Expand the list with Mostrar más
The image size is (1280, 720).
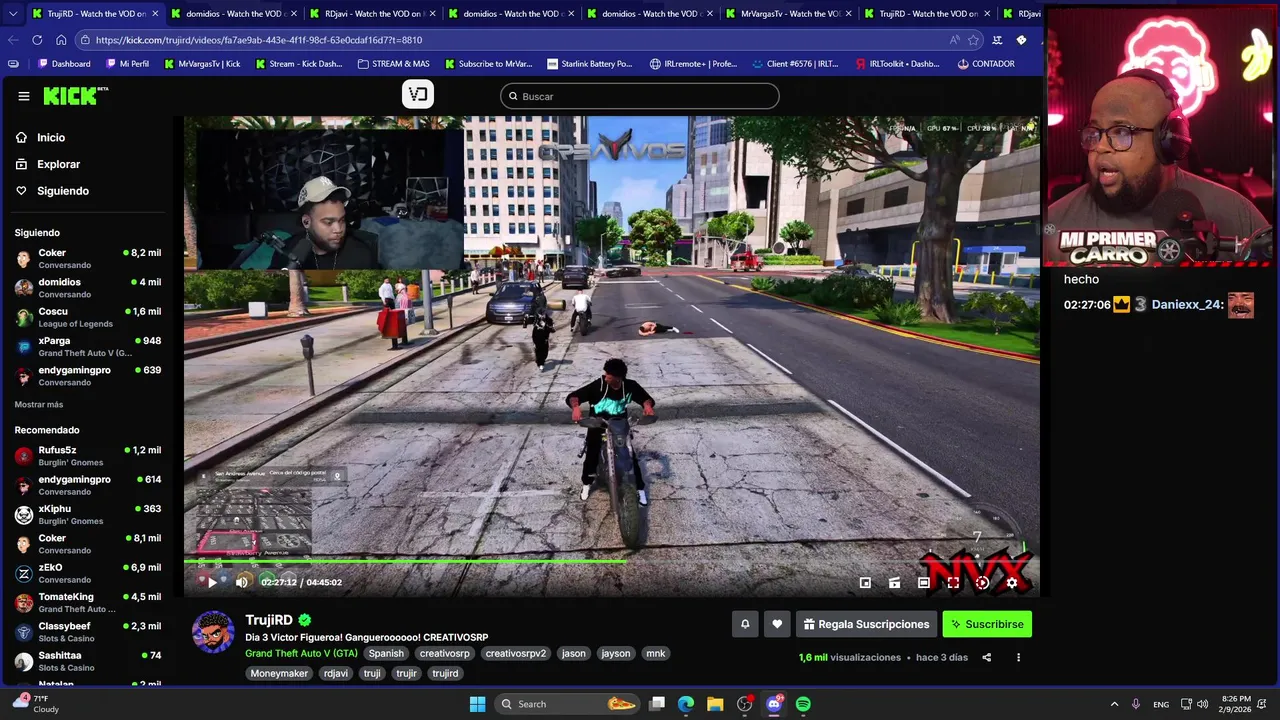(39, 404)
